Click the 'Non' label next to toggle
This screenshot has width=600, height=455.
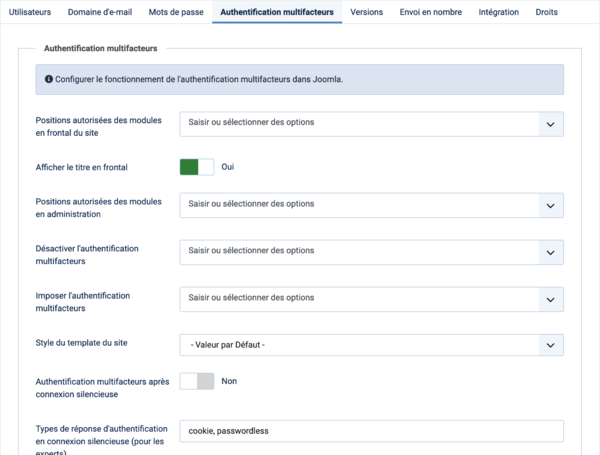pyautogui.click(x=229, y=381)
